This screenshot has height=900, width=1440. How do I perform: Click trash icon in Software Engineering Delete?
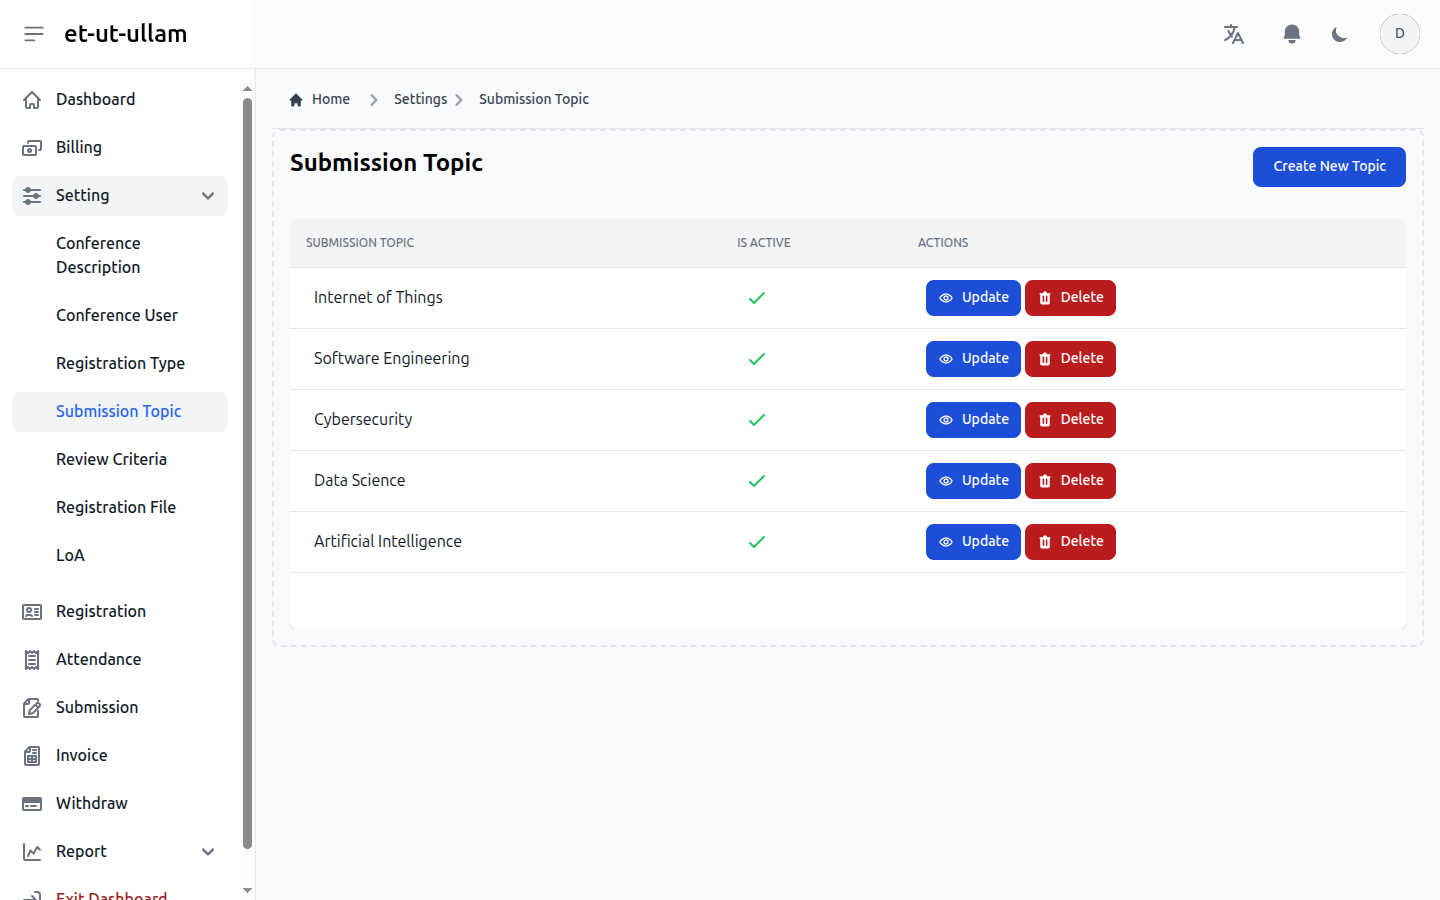(x=1045, y=359)
